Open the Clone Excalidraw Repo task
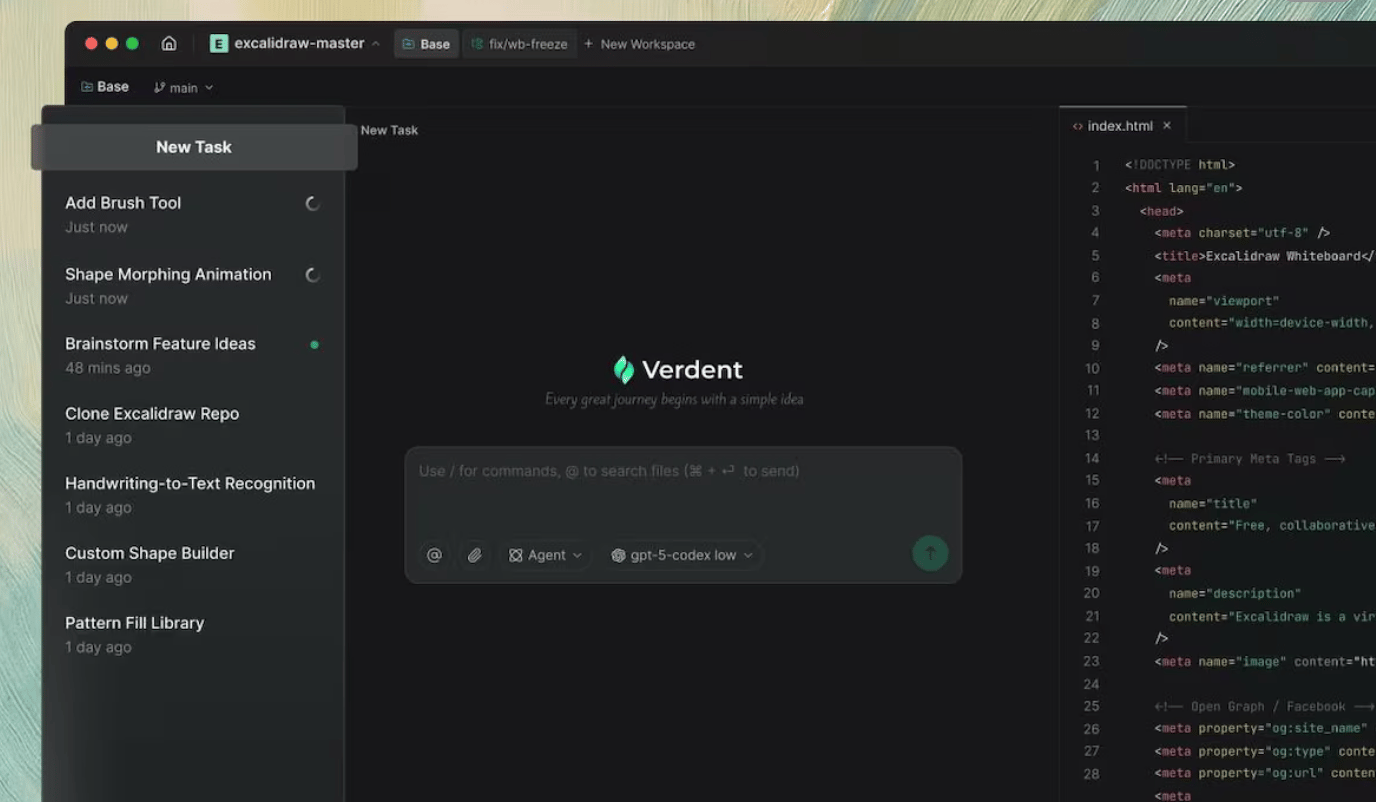This screenshot has width=1376, height=802. click(193, 425)
